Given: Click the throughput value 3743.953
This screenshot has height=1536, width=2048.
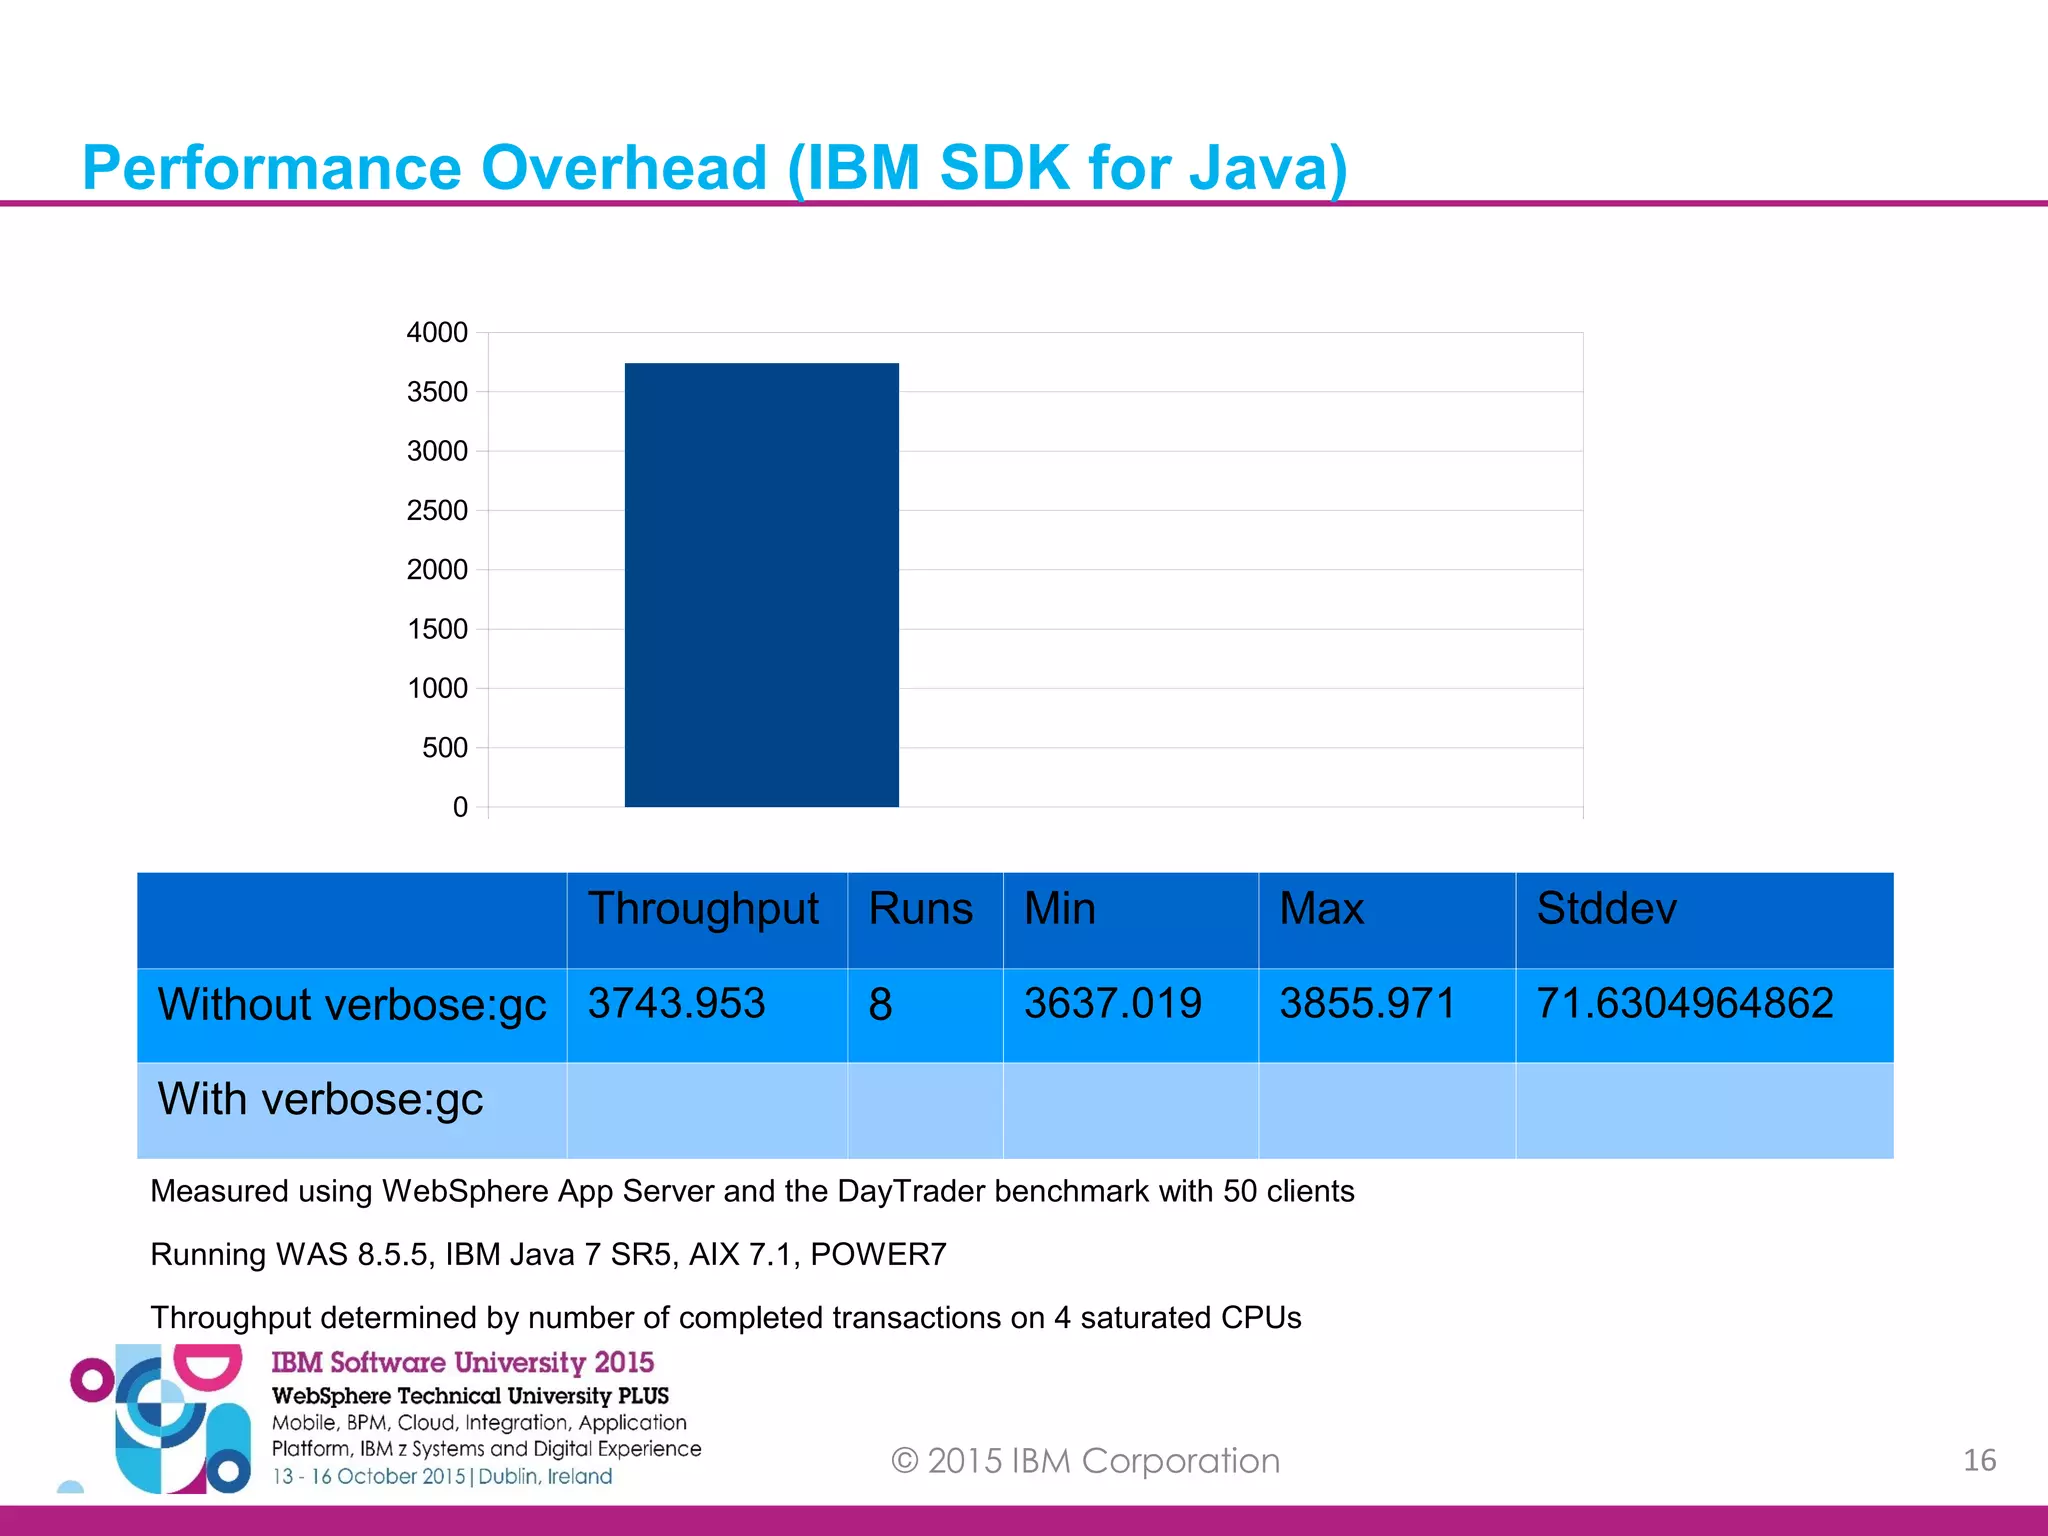Looking at the screenshot, I should coord(676,1003).
